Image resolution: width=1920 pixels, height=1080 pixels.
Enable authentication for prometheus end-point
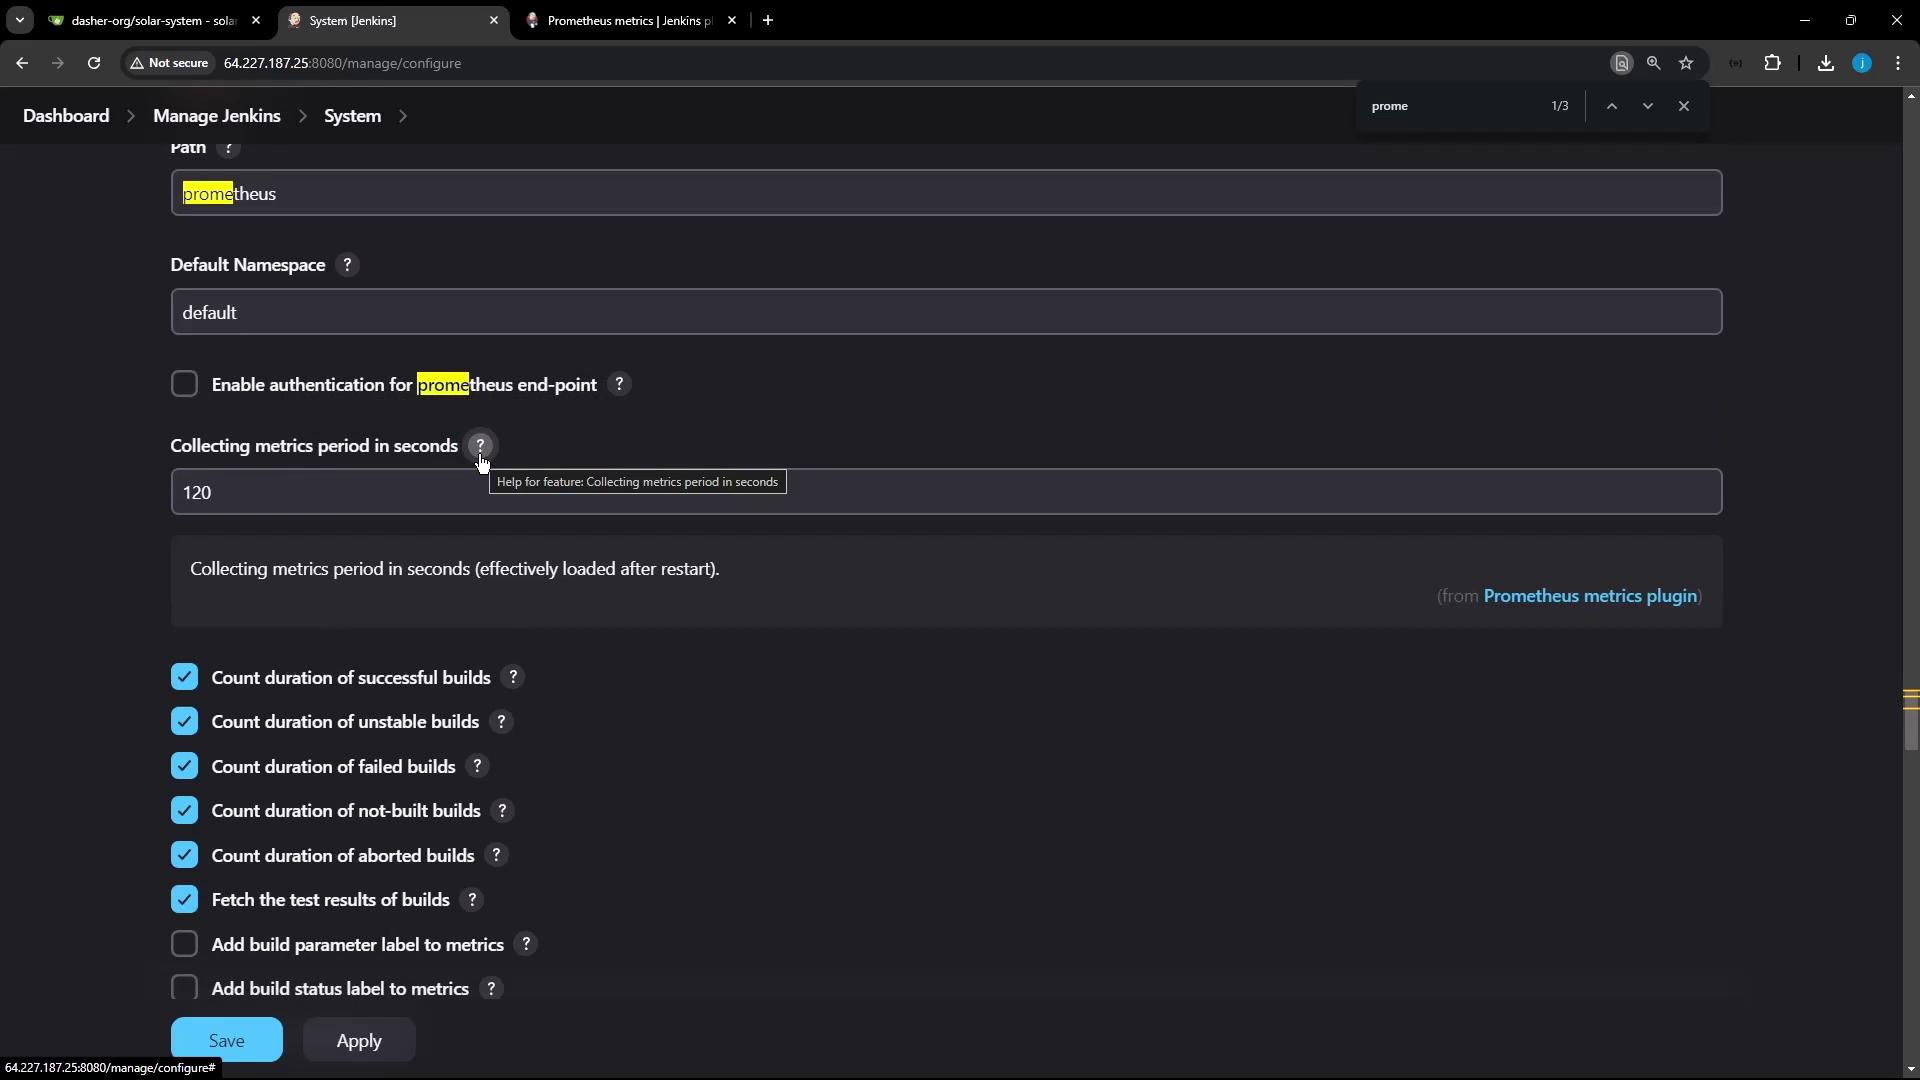coord(184,385)
